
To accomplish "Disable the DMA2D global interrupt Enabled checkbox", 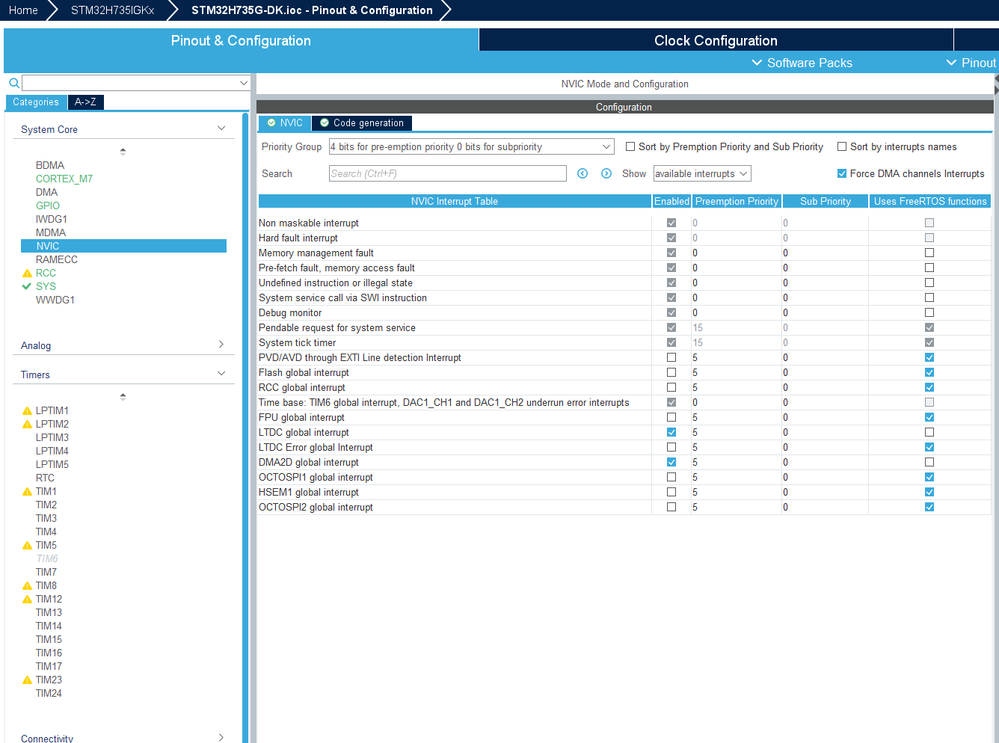I will click(x=672, y=462).
